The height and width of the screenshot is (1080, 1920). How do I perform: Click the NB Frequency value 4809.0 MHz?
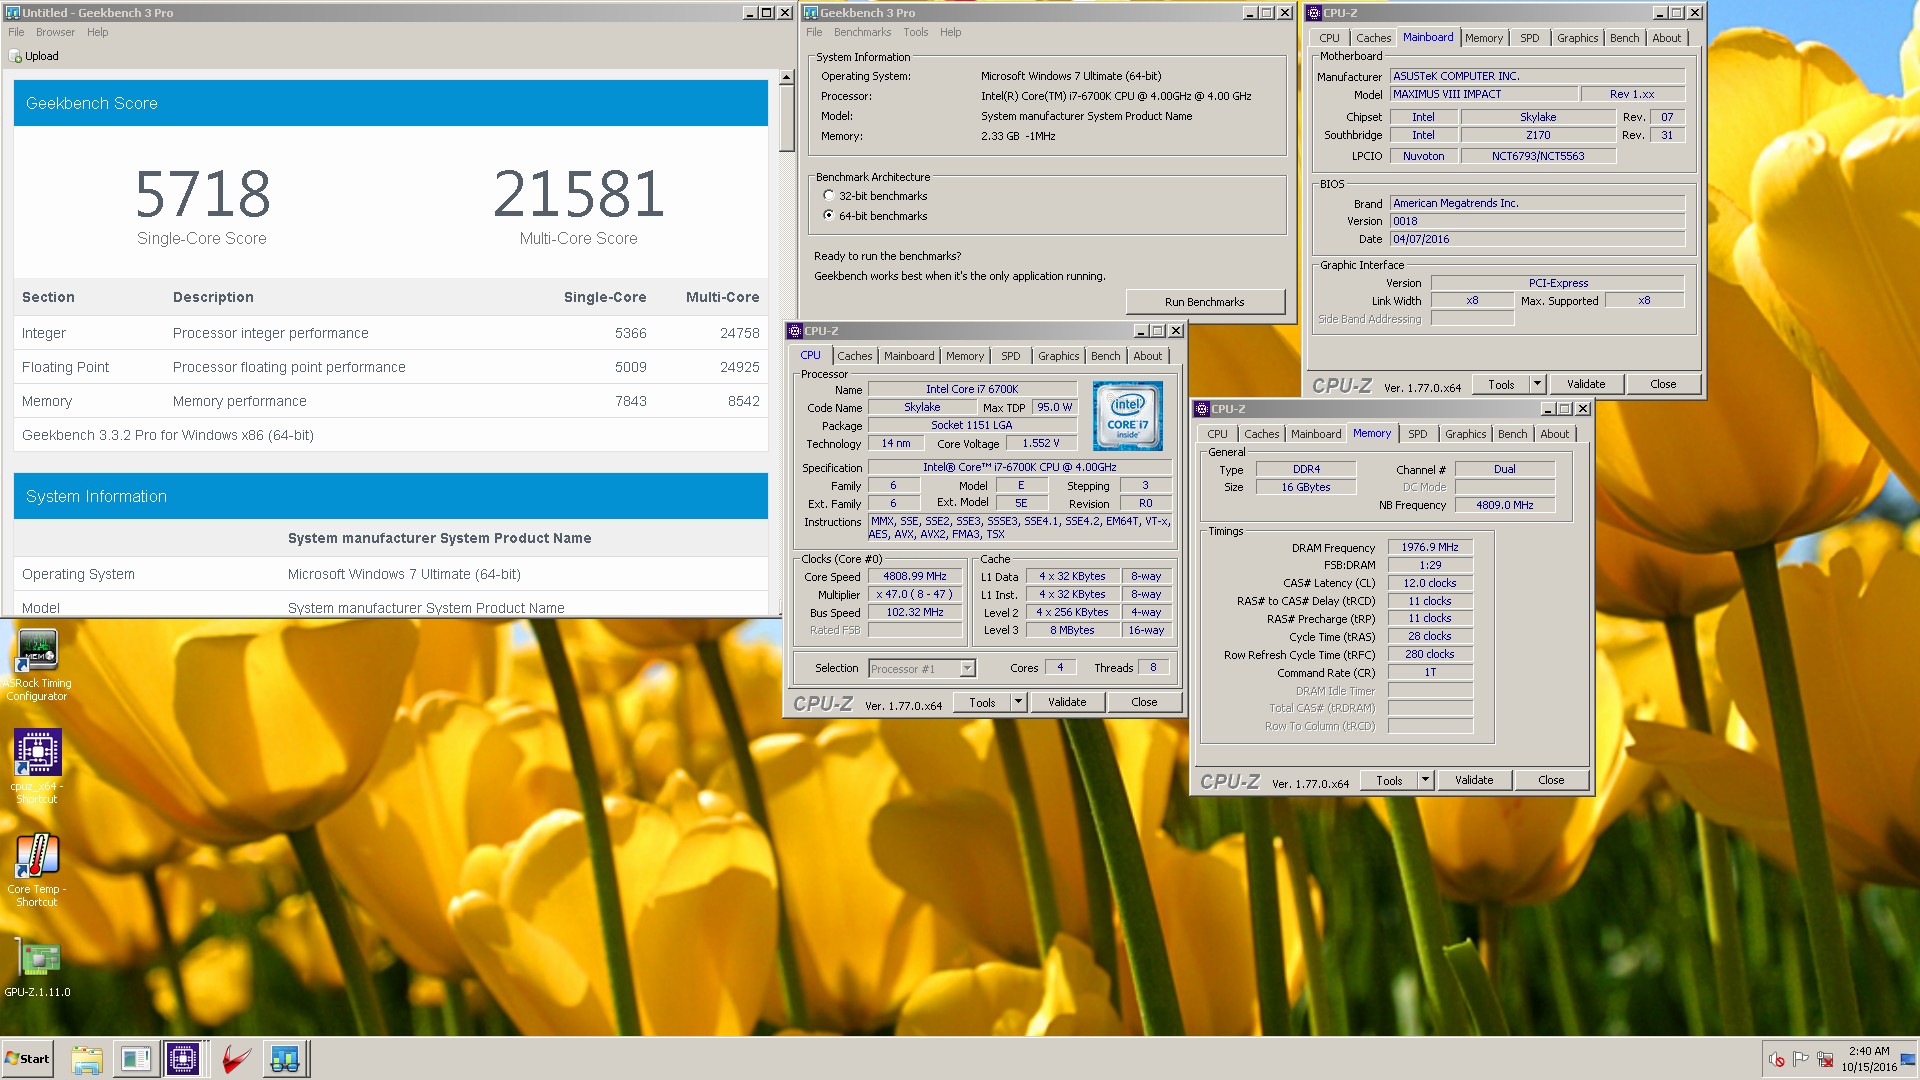point(1505,505)
